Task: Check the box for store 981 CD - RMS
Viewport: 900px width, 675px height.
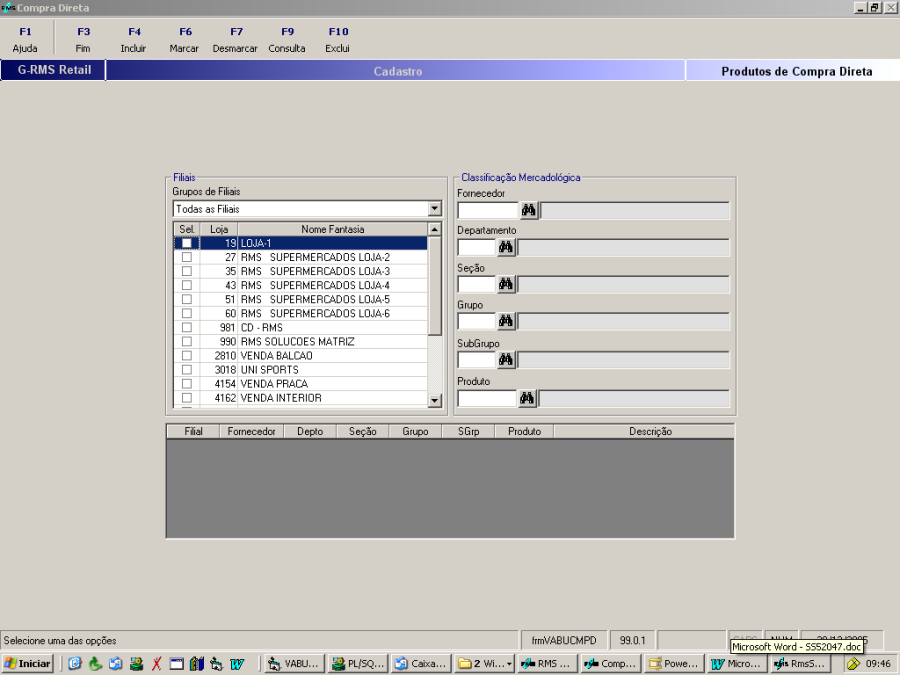Action: (187, 327)
